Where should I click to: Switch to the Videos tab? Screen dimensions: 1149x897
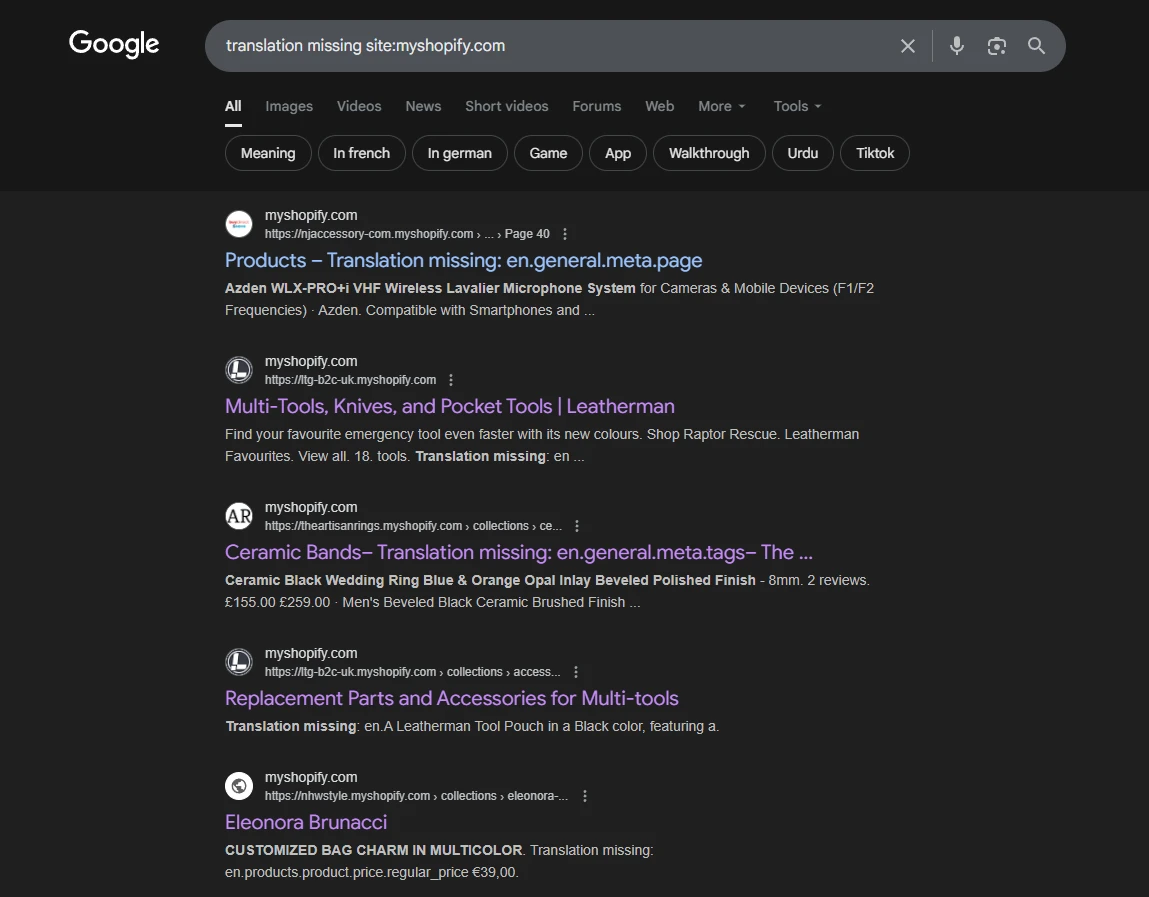[359, 106]
